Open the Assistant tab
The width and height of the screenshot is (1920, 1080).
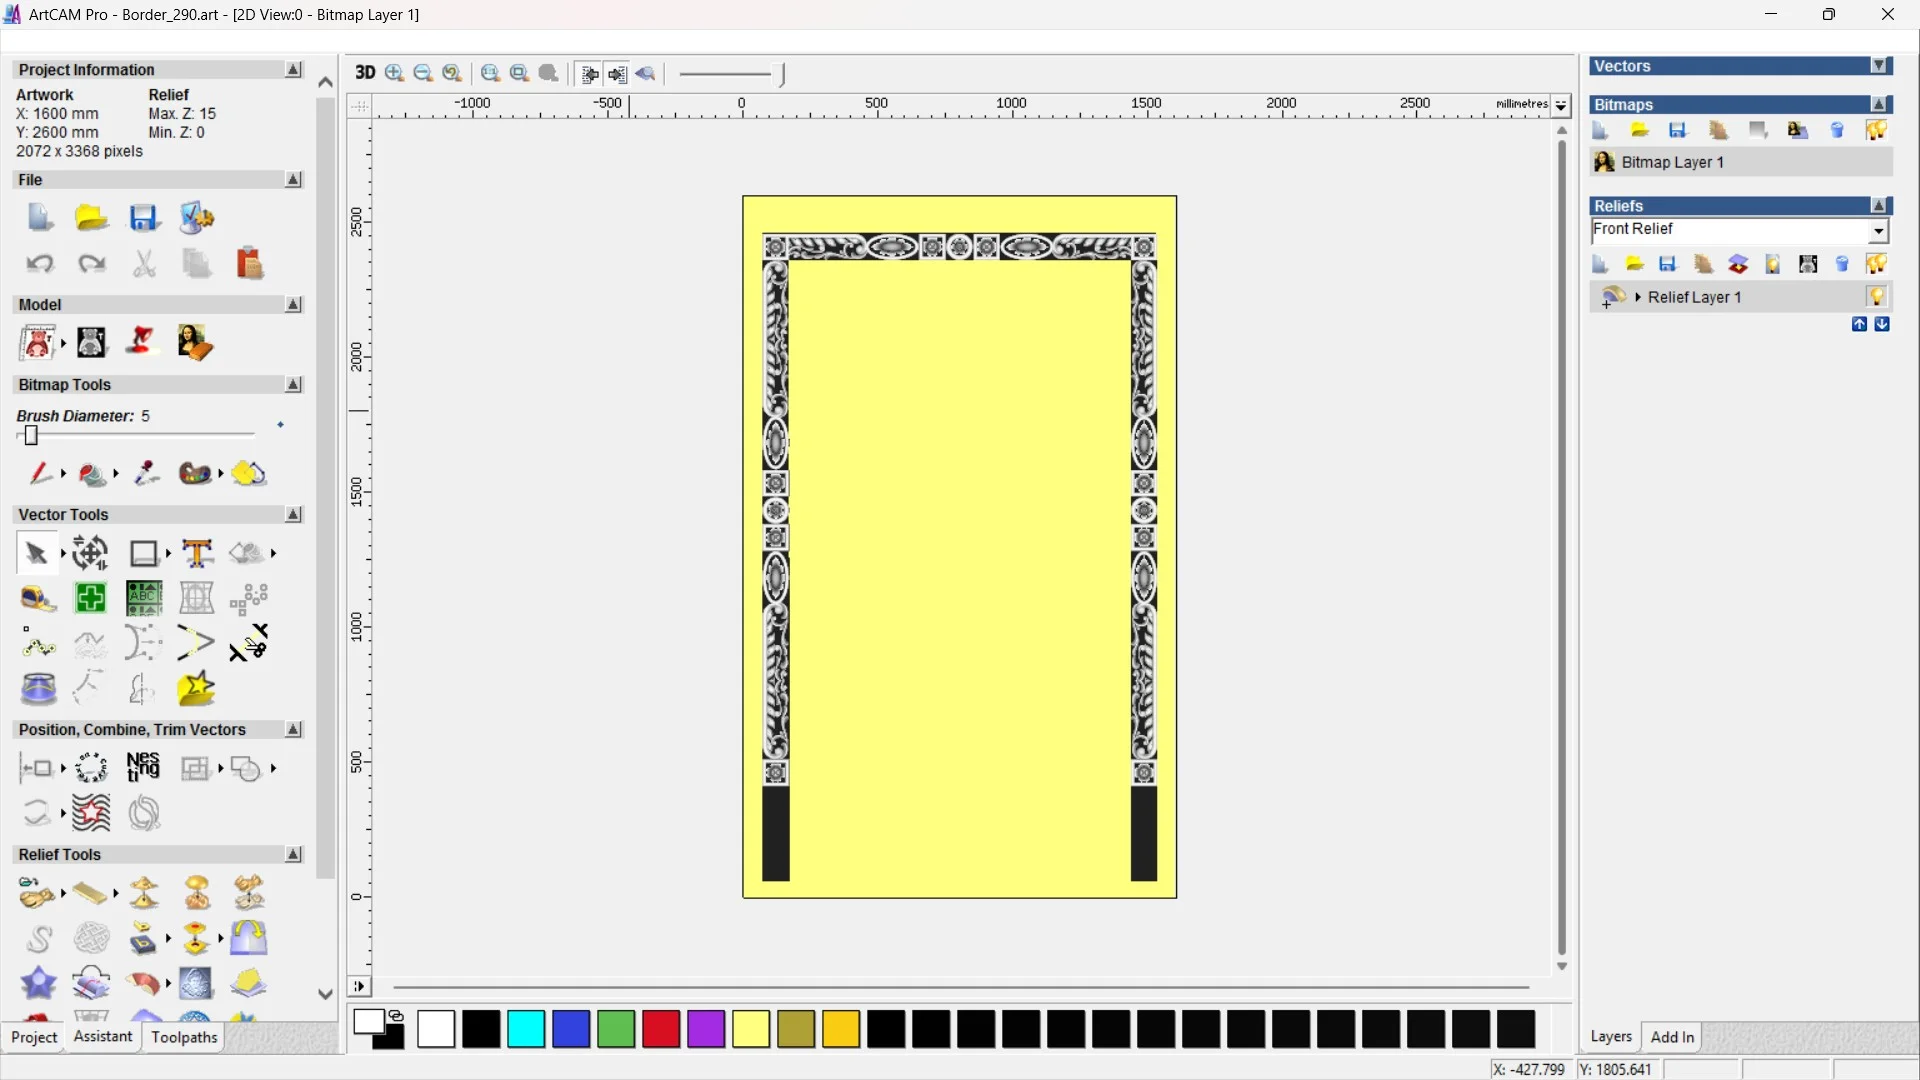pos(102,1037)
